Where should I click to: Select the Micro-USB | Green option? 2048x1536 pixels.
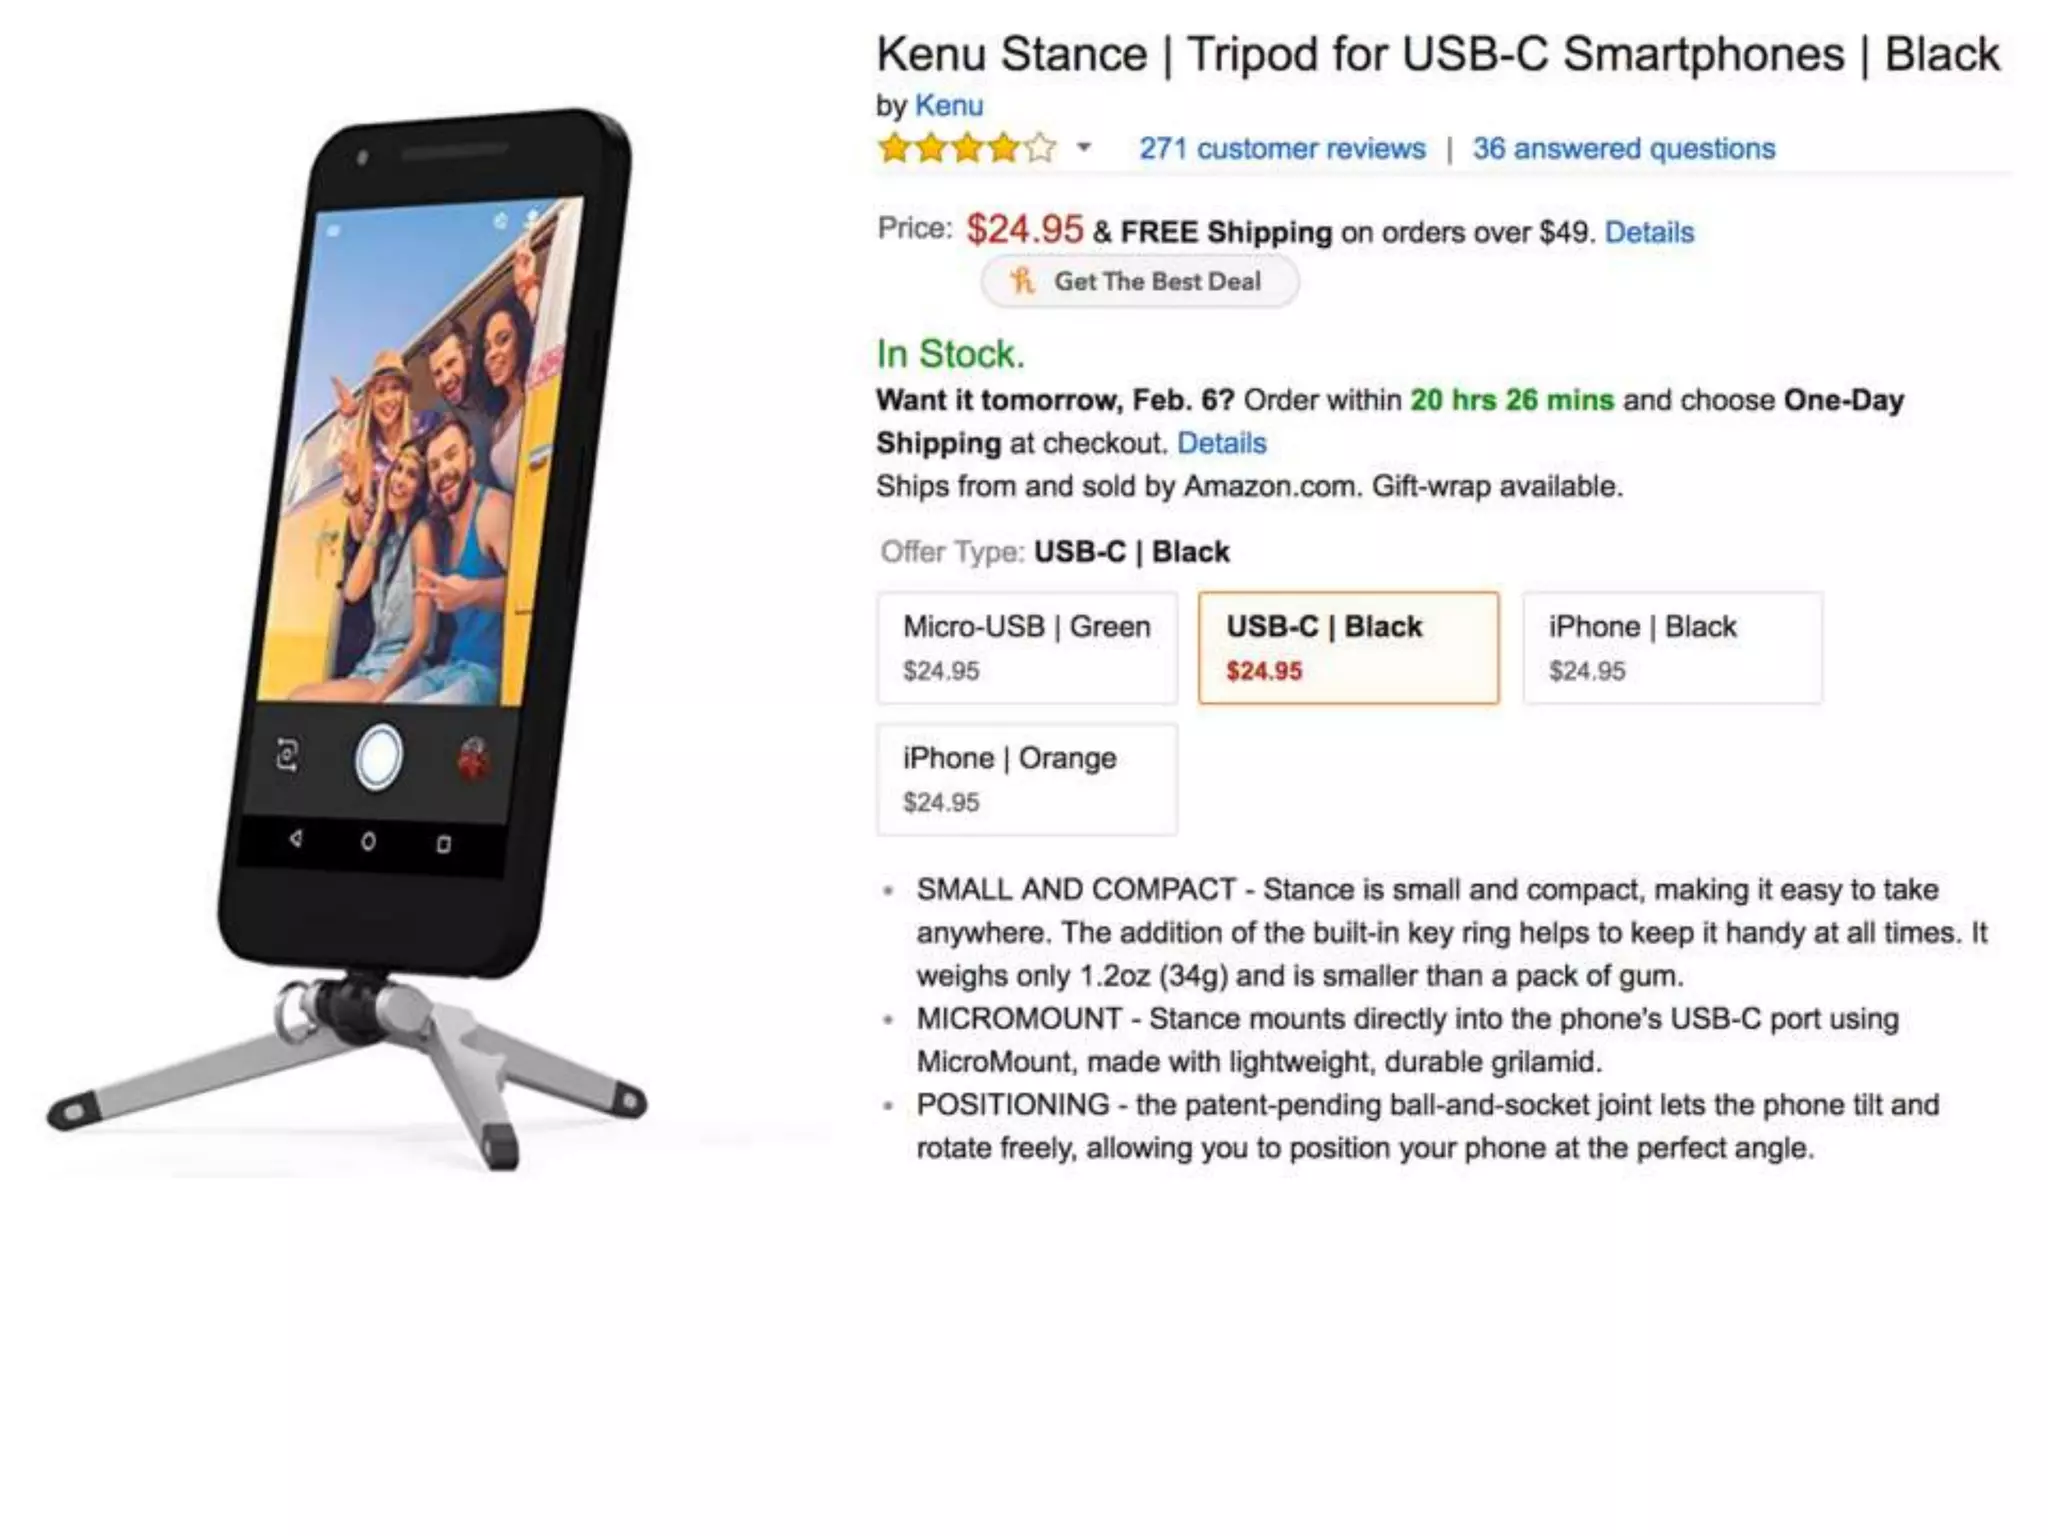[x=1027, y=648]
